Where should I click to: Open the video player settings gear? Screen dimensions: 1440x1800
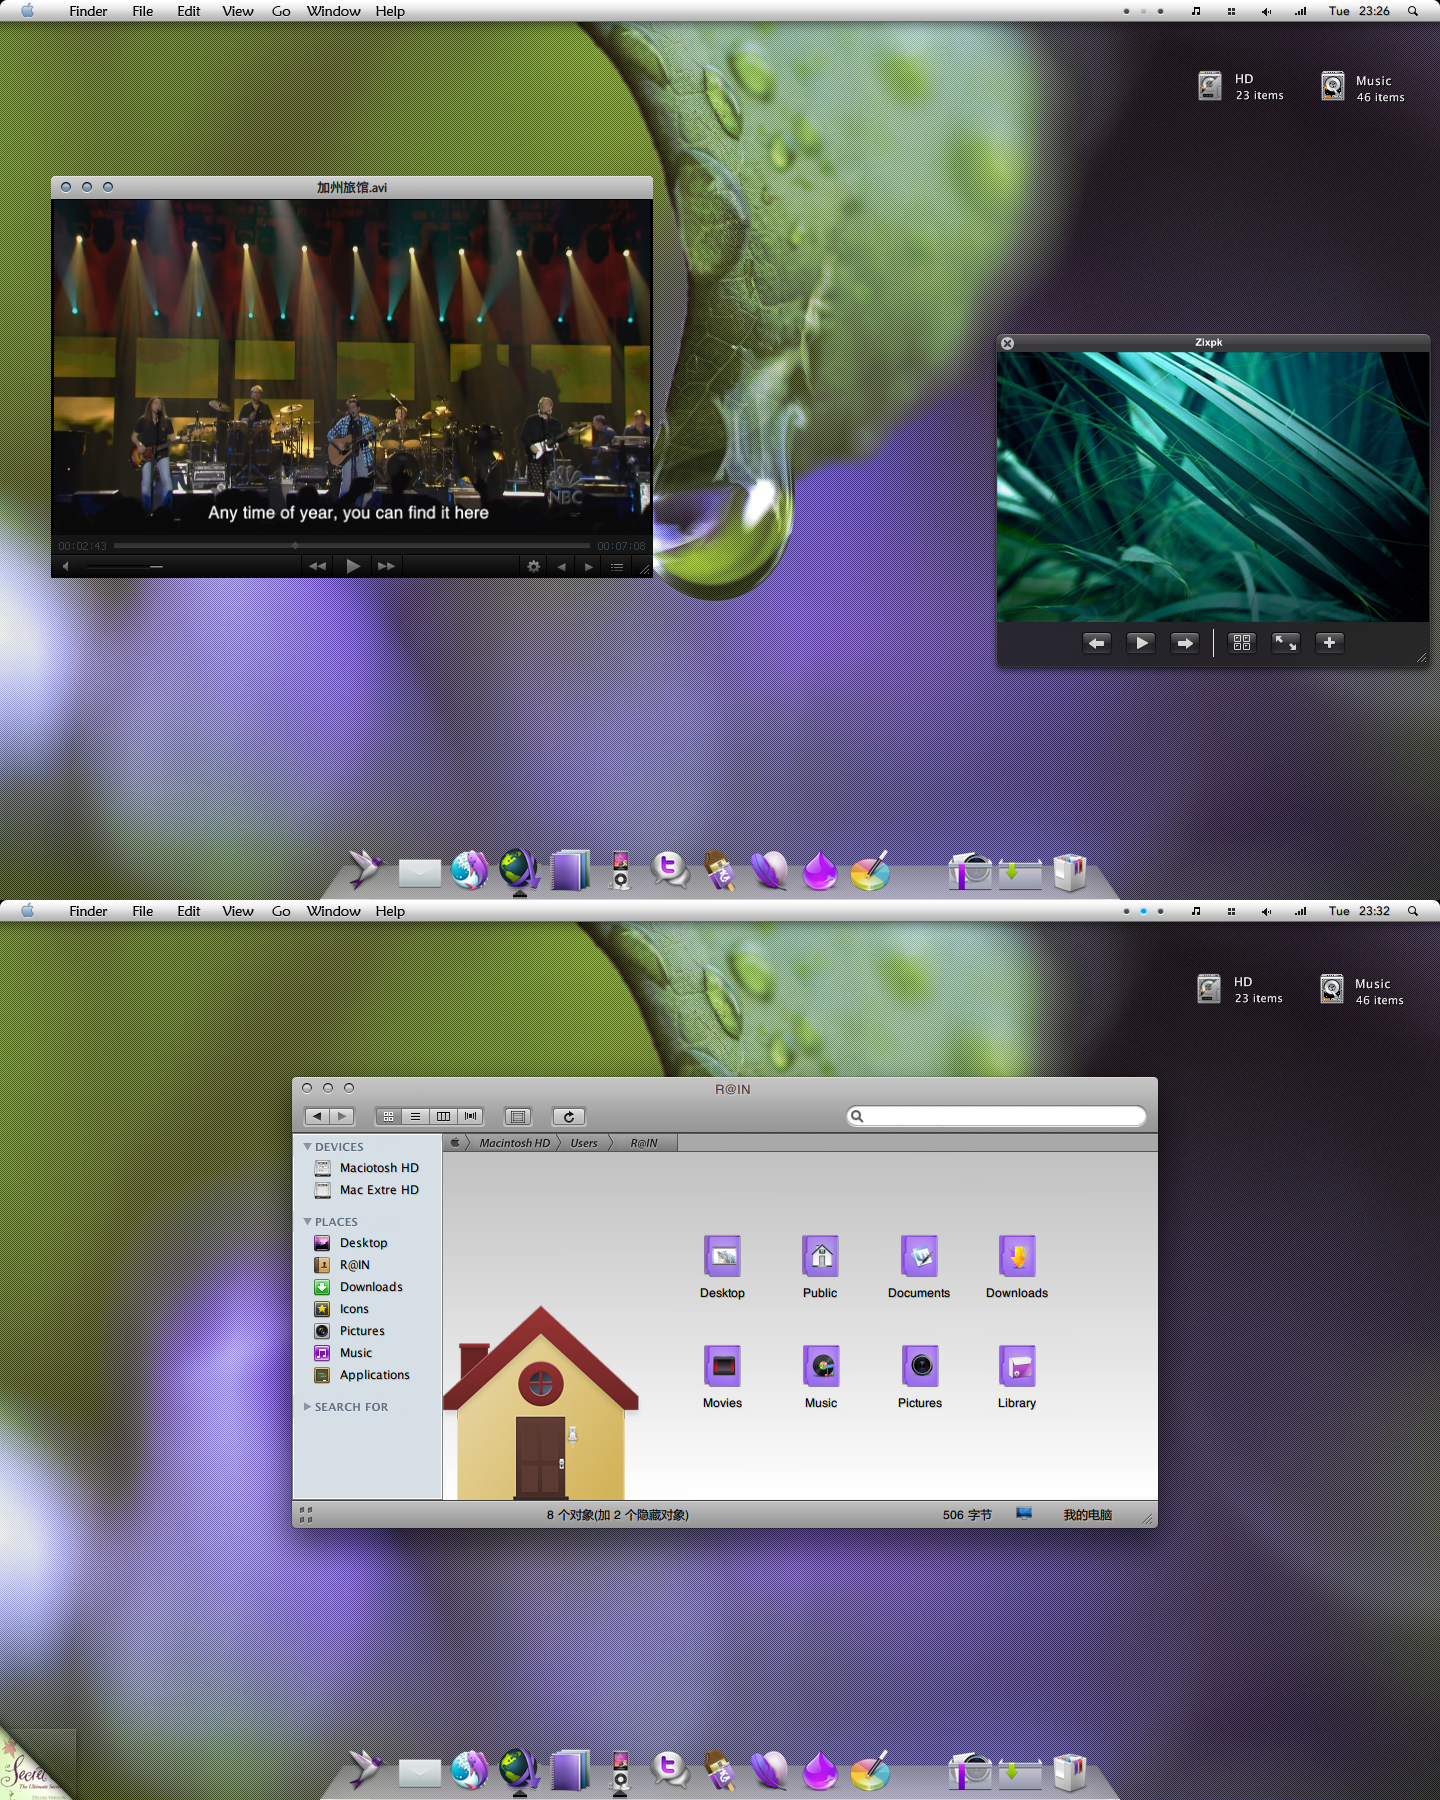click(534, 566)
